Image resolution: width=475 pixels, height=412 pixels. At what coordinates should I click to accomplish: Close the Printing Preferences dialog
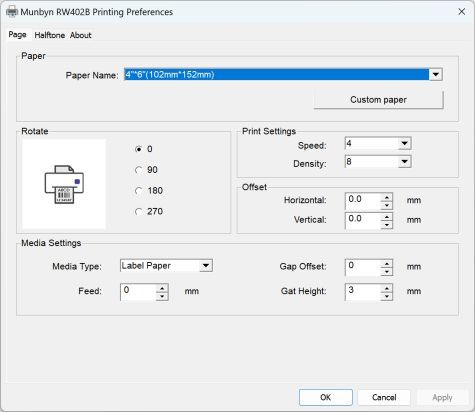tap(461, 12)
